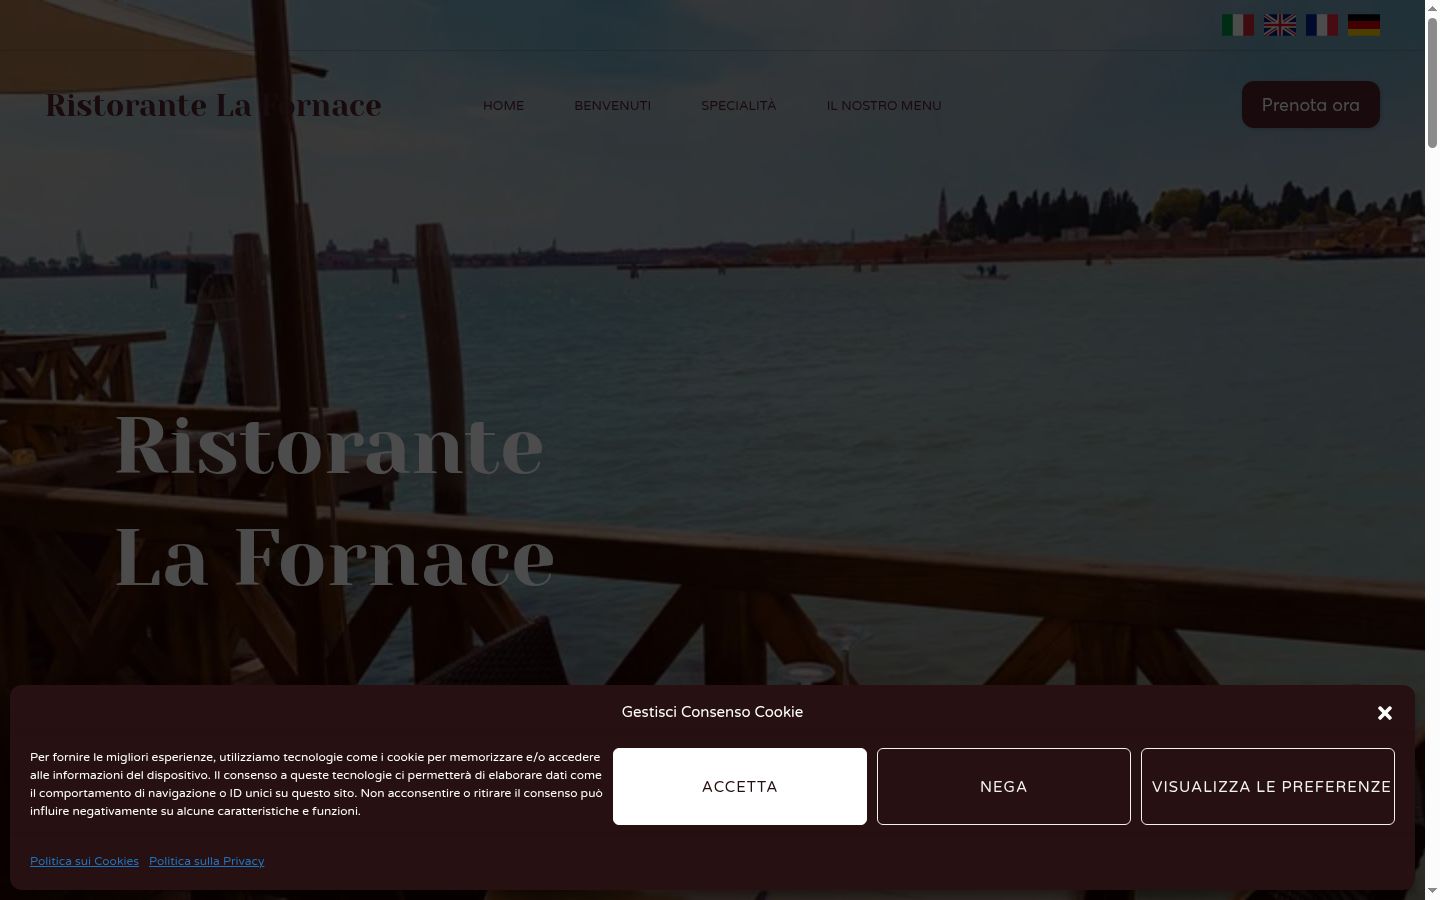Open the Home menu item
1440x900 pixels.
[x=503, y=105]
